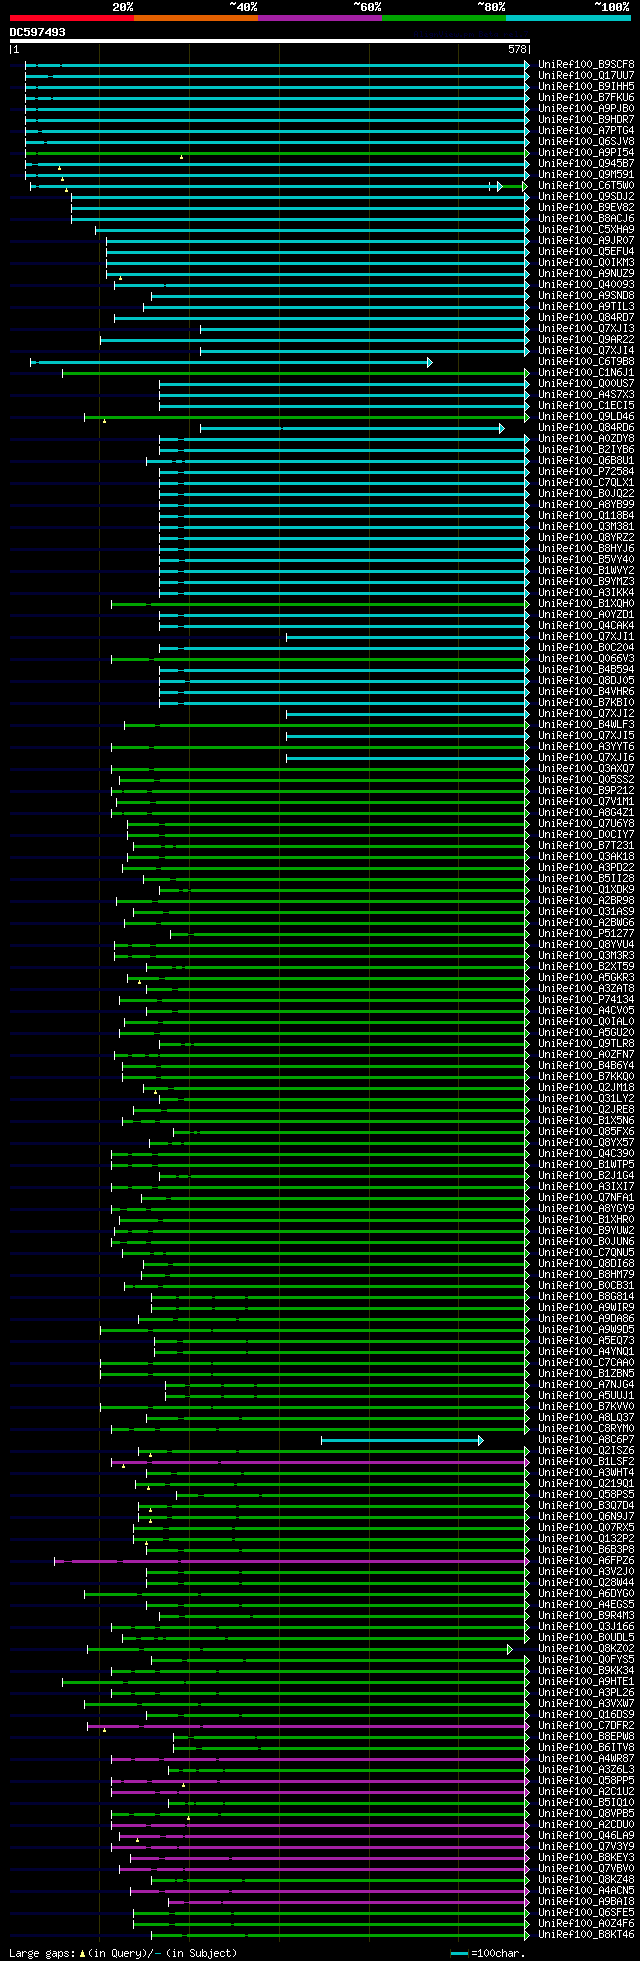Click the purple alignment bar of A6FPZ6
This screenshot has height=1961, width=640.
pyautogui.click(x=291, y=1561)
